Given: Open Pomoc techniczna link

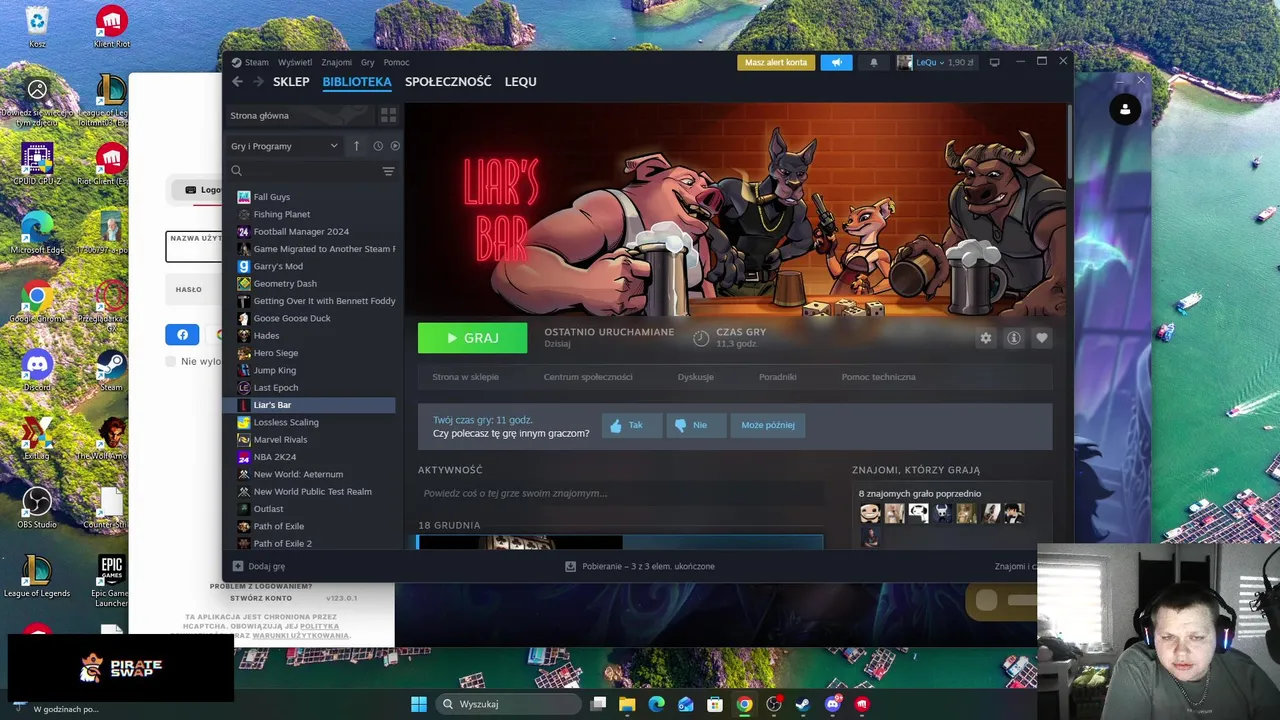Looking at the screenshot, I should point(878,377).
